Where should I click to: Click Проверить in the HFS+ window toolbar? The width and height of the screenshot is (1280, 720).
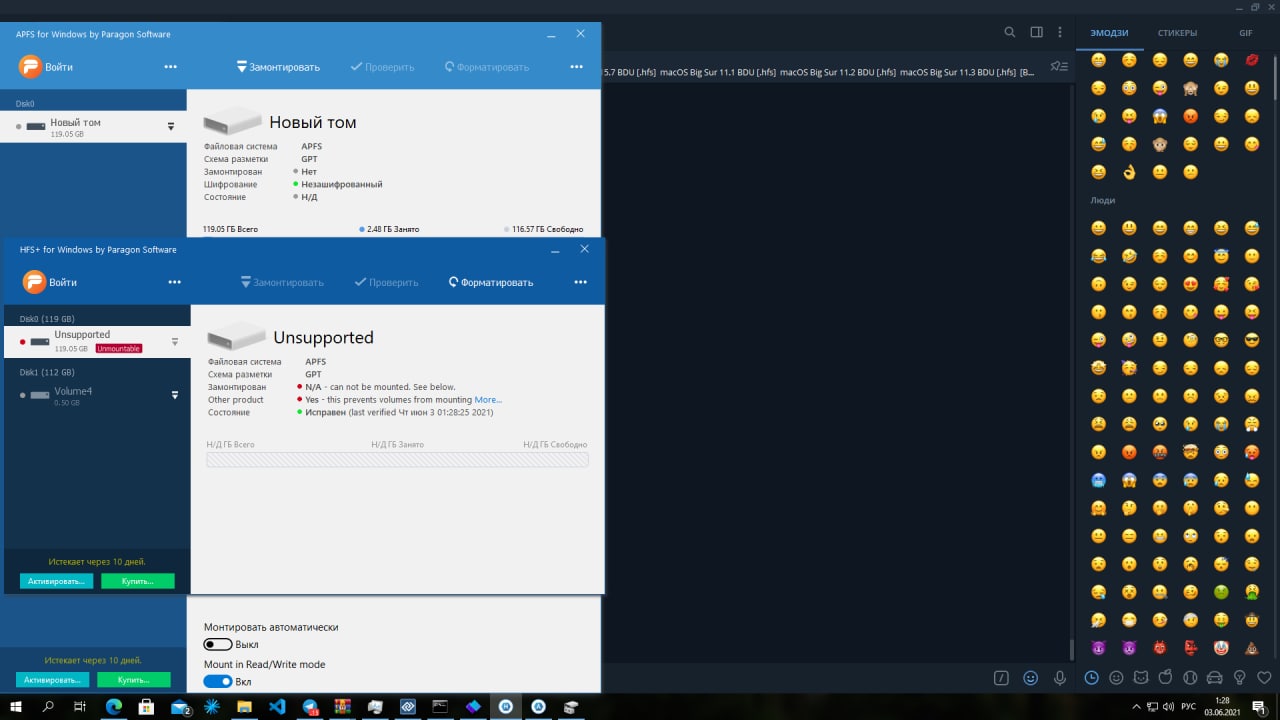(386, 282)
